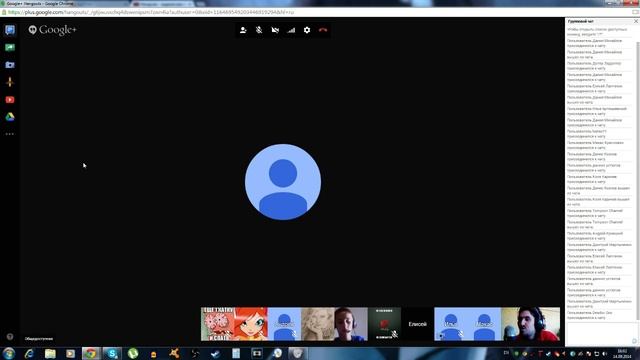This screenshot has width=640, height=360.
Task: Close the group chat panel
Action: coord(636,21)
